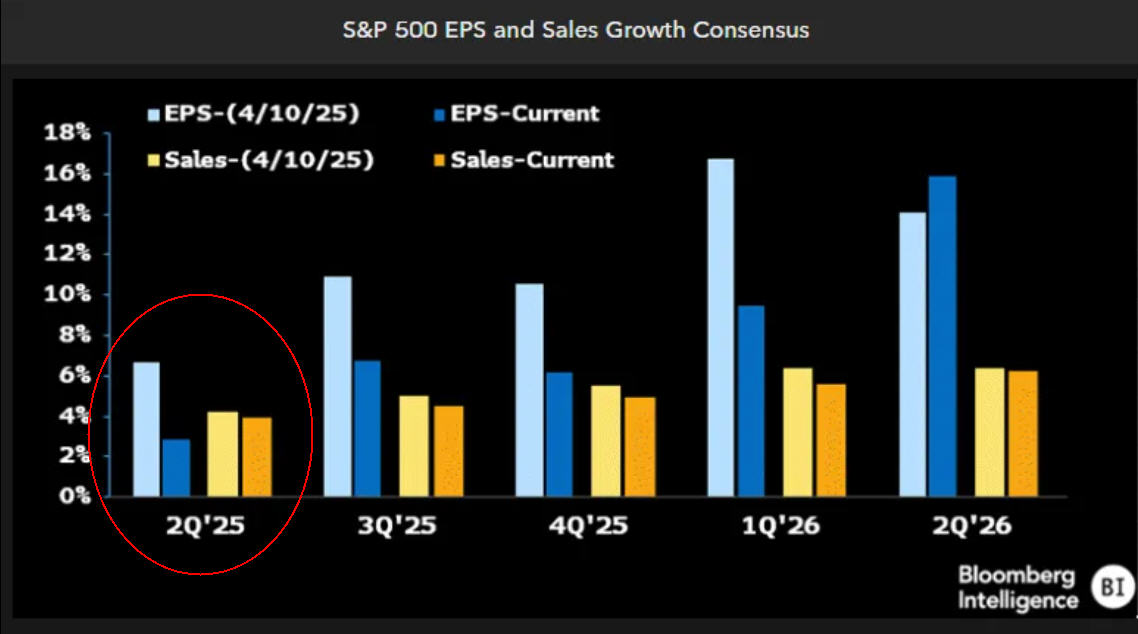Viewport: 1138px width, 634px height.
Task: Select the EPS-Current legend label
Action: 525,114
